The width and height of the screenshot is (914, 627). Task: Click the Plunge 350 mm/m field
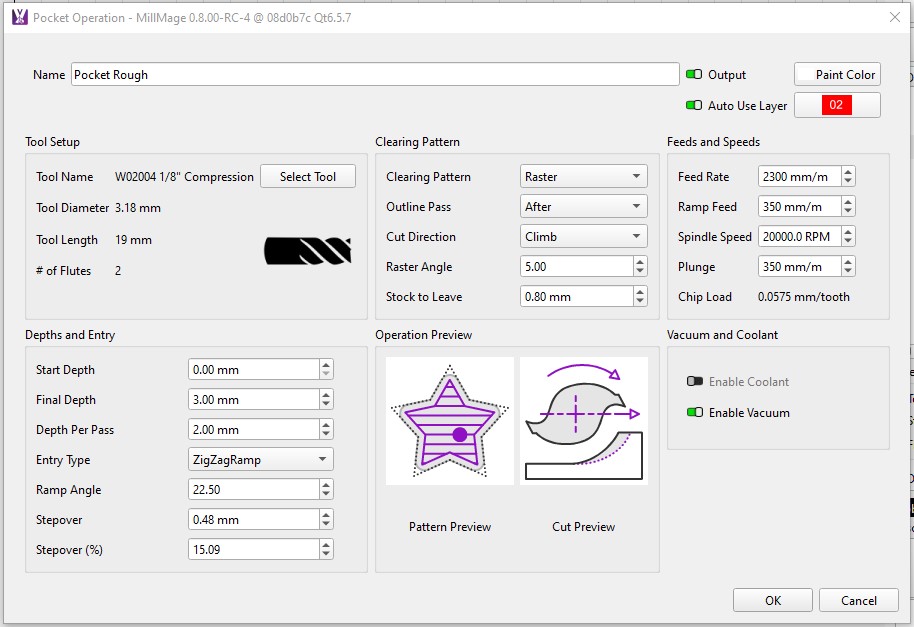(x=799, y=266)
